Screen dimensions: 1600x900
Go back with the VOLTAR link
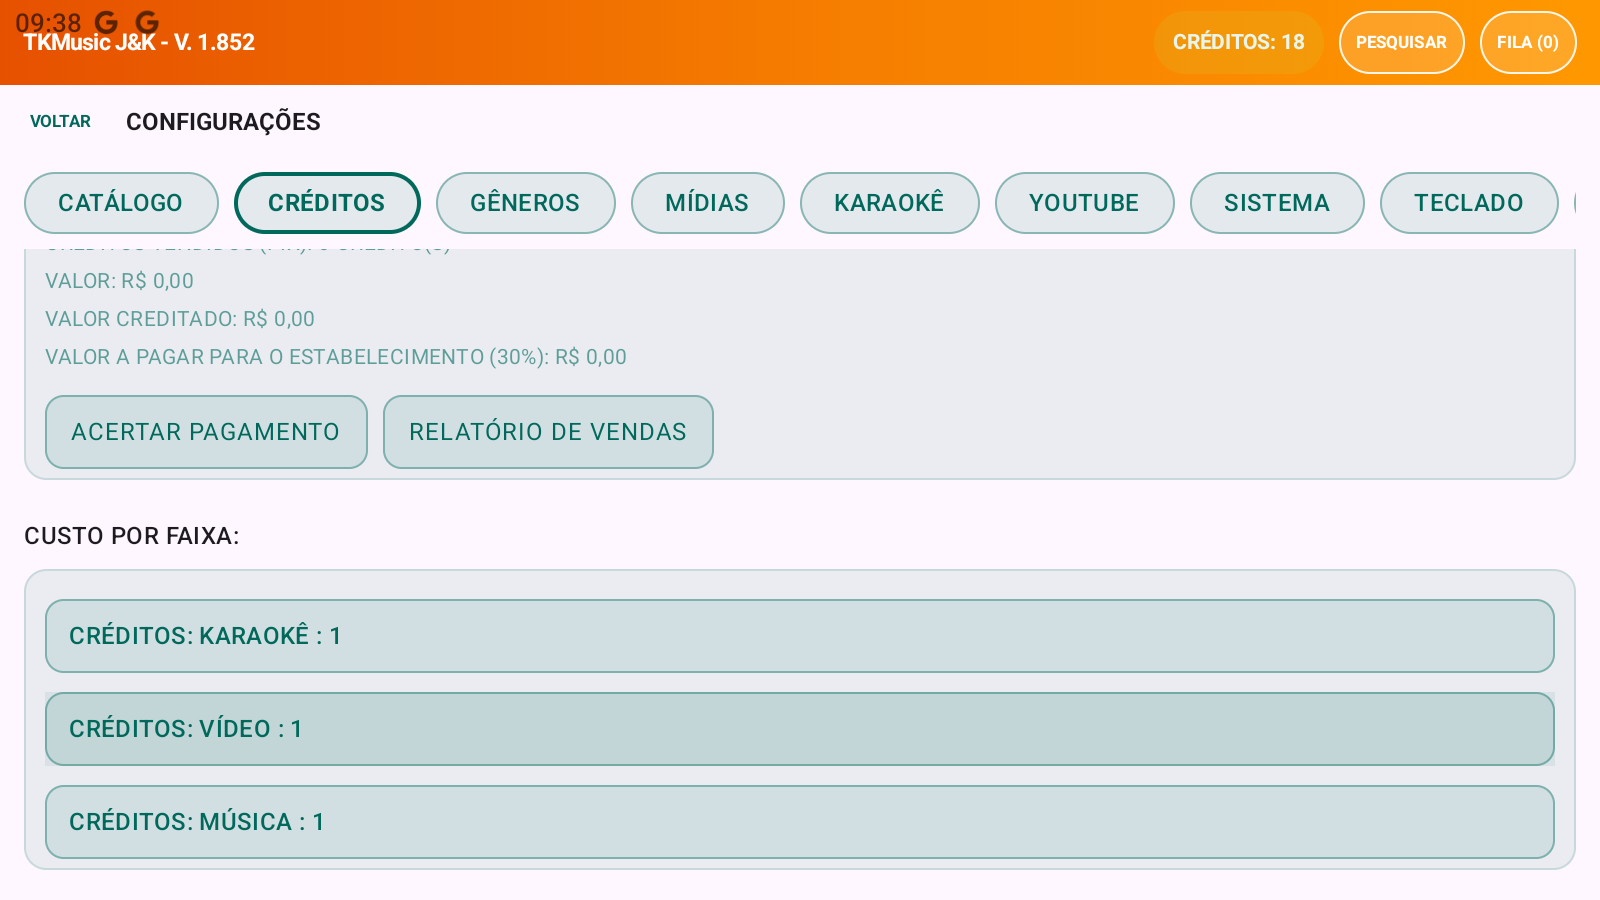60,121
